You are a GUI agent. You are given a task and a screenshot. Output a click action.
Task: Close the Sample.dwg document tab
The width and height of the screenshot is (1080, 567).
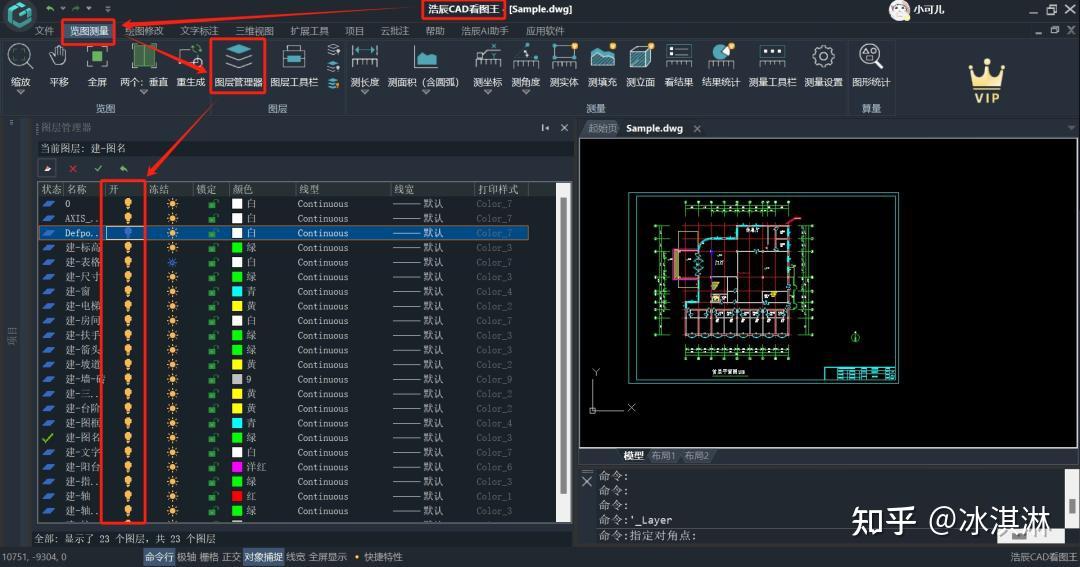[x=697, y=129]
